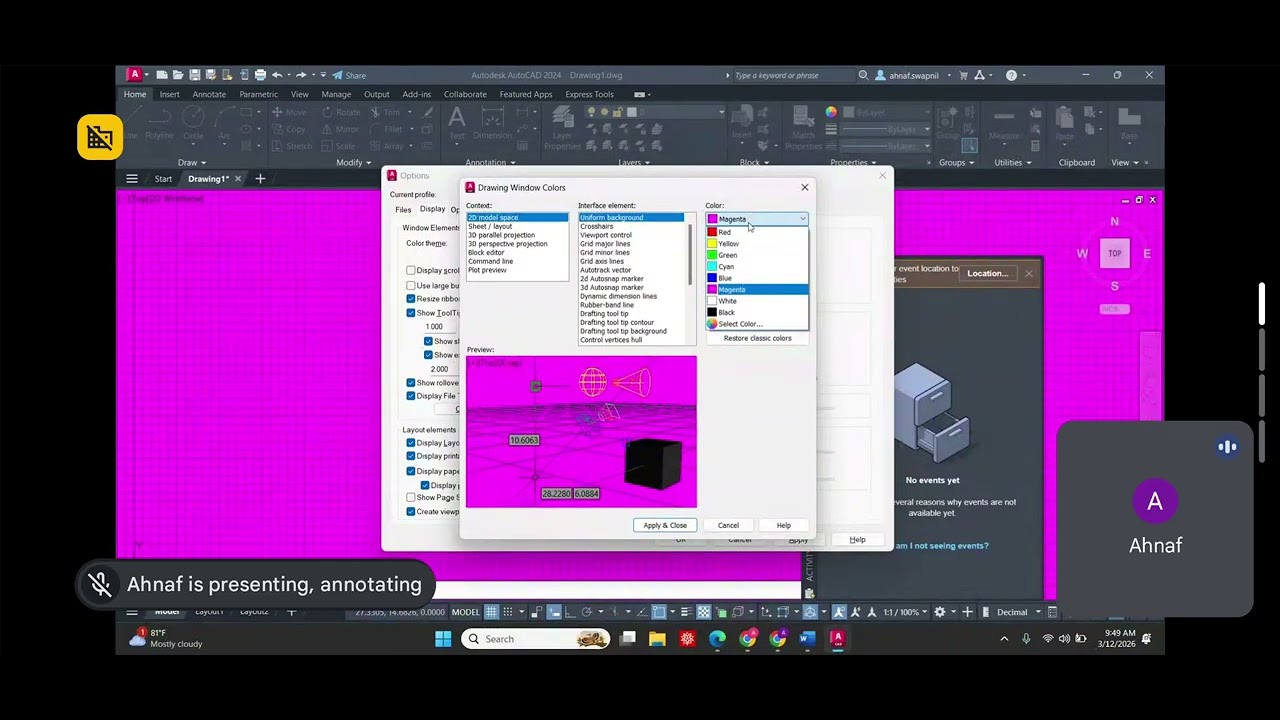Click the hamburger menu left of Start tab
The image size is (1280, 720).
click(x=132, y=179)
